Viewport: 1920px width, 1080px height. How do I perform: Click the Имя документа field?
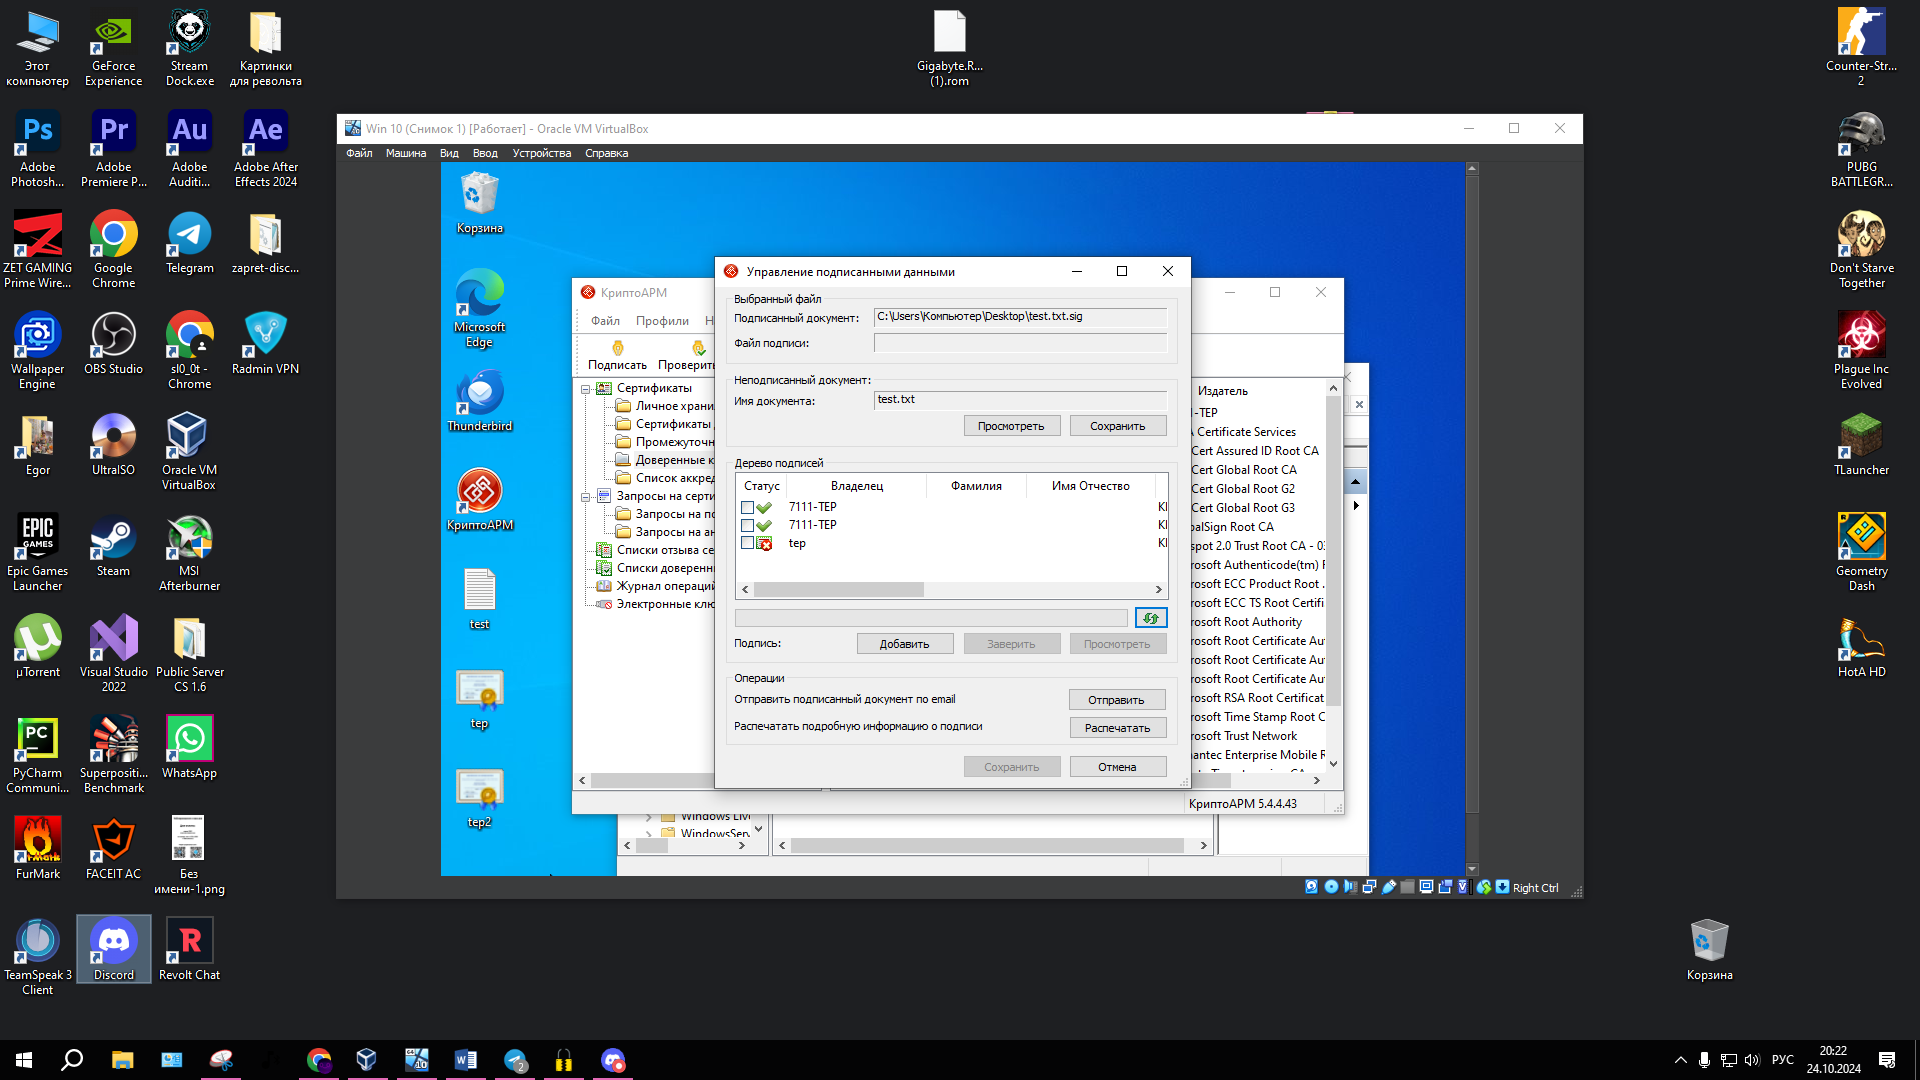pyautogui.click(x=1020, y=400)
